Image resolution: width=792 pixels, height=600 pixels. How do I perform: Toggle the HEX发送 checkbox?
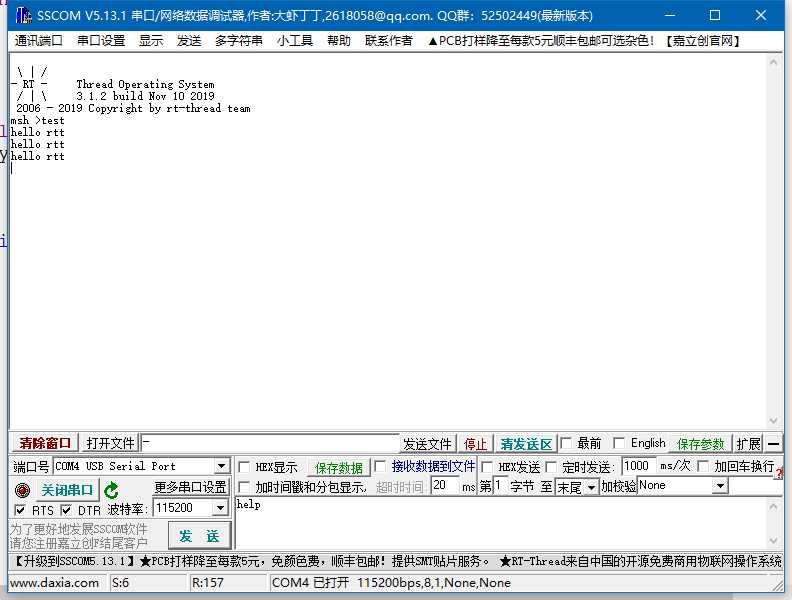[486, 467]
